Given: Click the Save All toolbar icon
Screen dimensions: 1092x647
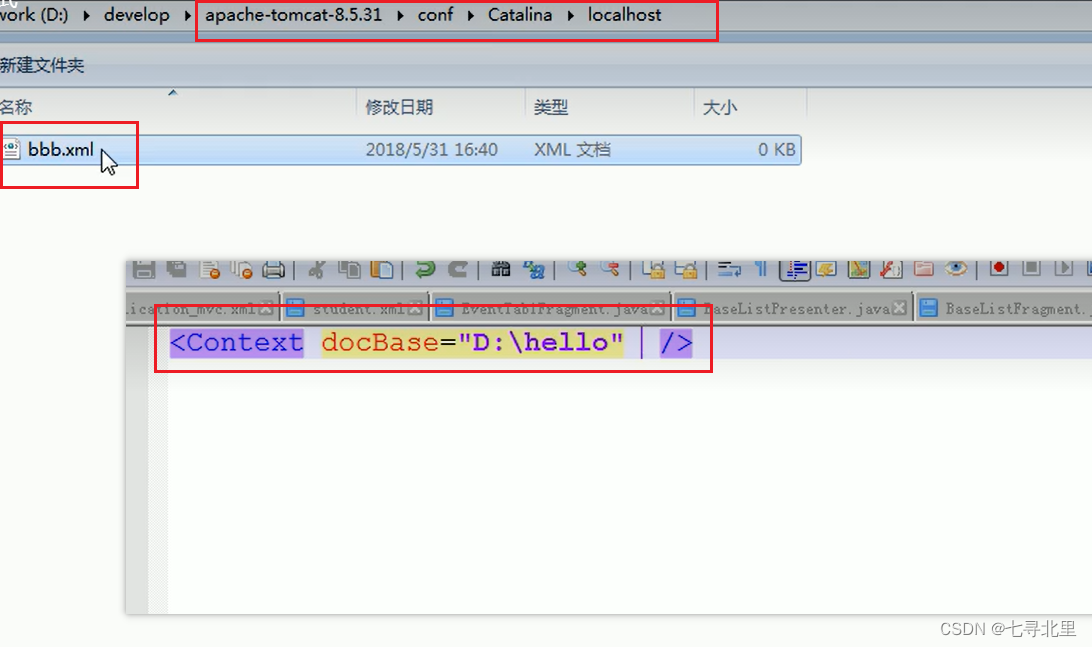Looking at the screenshot, I should tap(177, 269).
